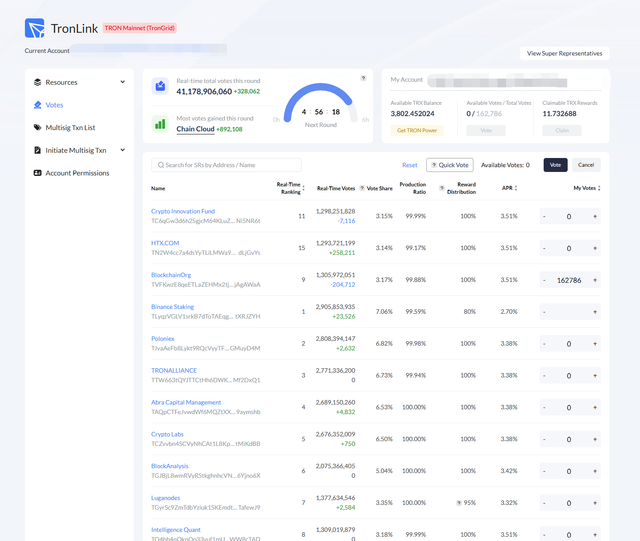The image size is (640, 541).
Task: Sort by Real-Time Ranking arrows
Action: (x=304, y=188)
